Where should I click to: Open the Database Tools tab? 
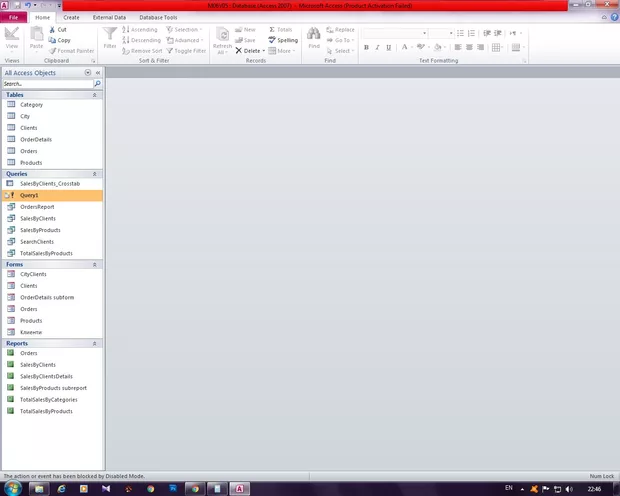[x=158, y=17]
